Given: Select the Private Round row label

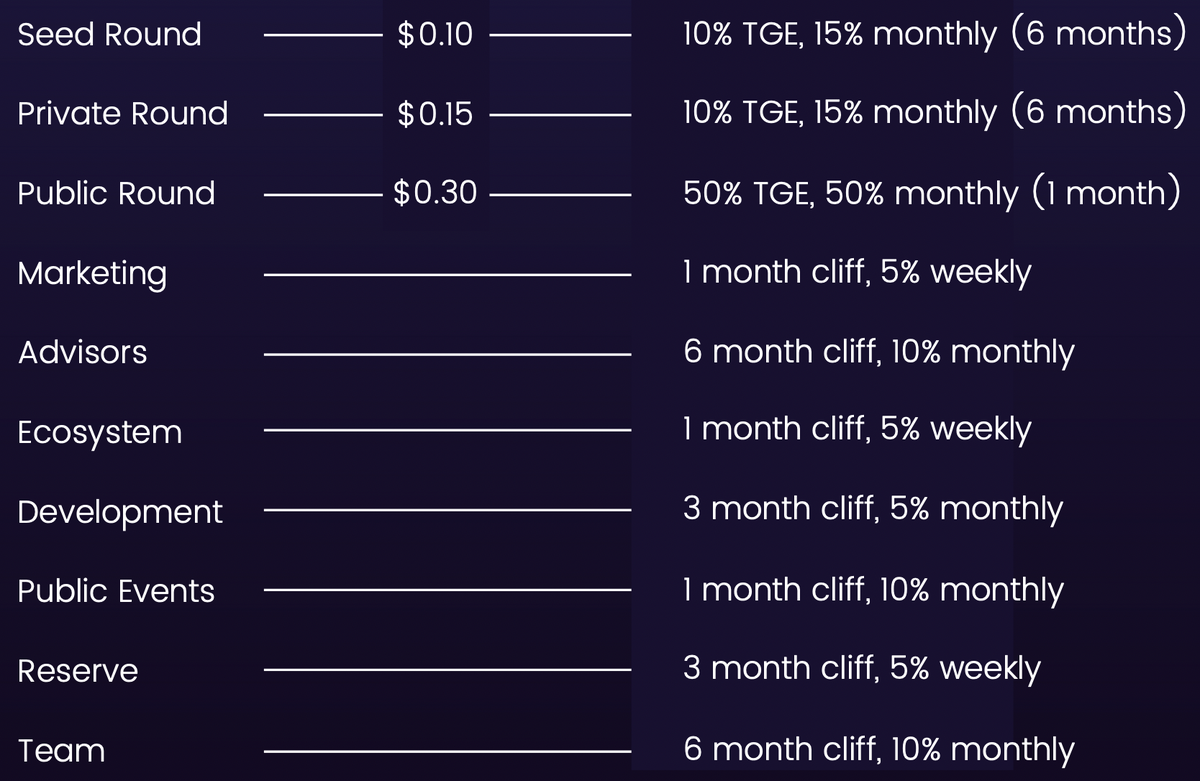Looking at the screenshot, I should (122, 114).
